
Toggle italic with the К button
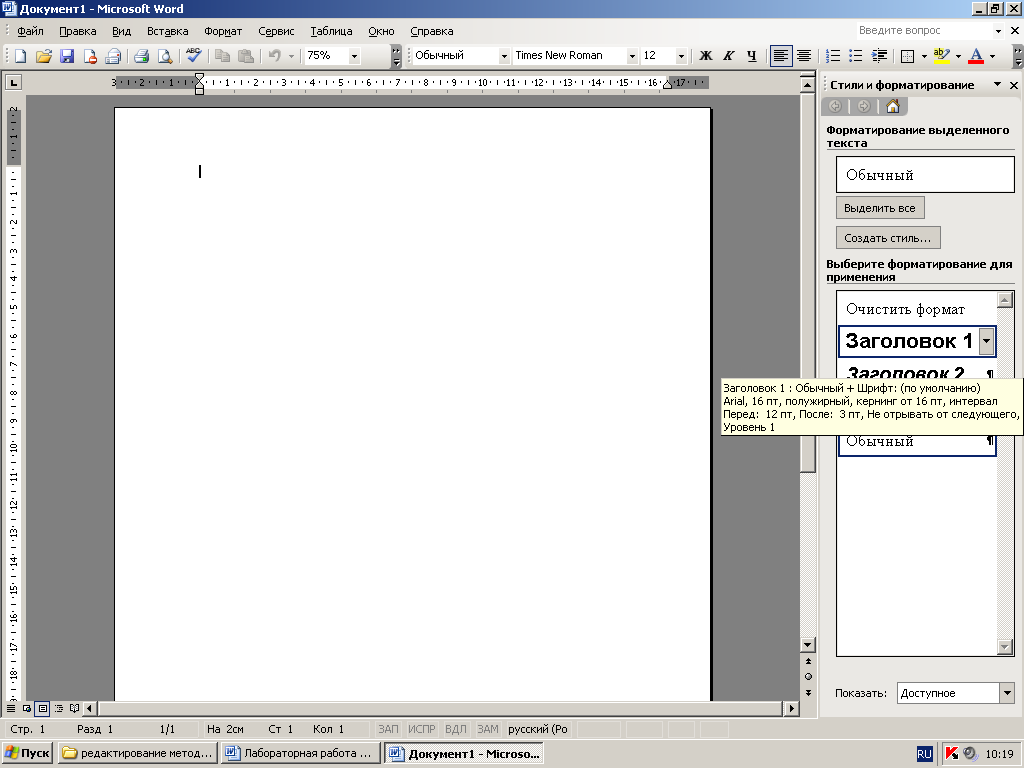click(729, 56)
